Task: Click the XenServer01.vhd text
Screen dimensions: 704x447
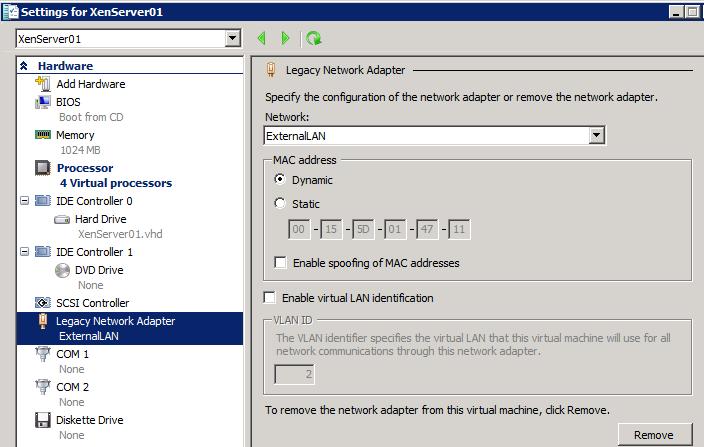Action: coord(120,234)
